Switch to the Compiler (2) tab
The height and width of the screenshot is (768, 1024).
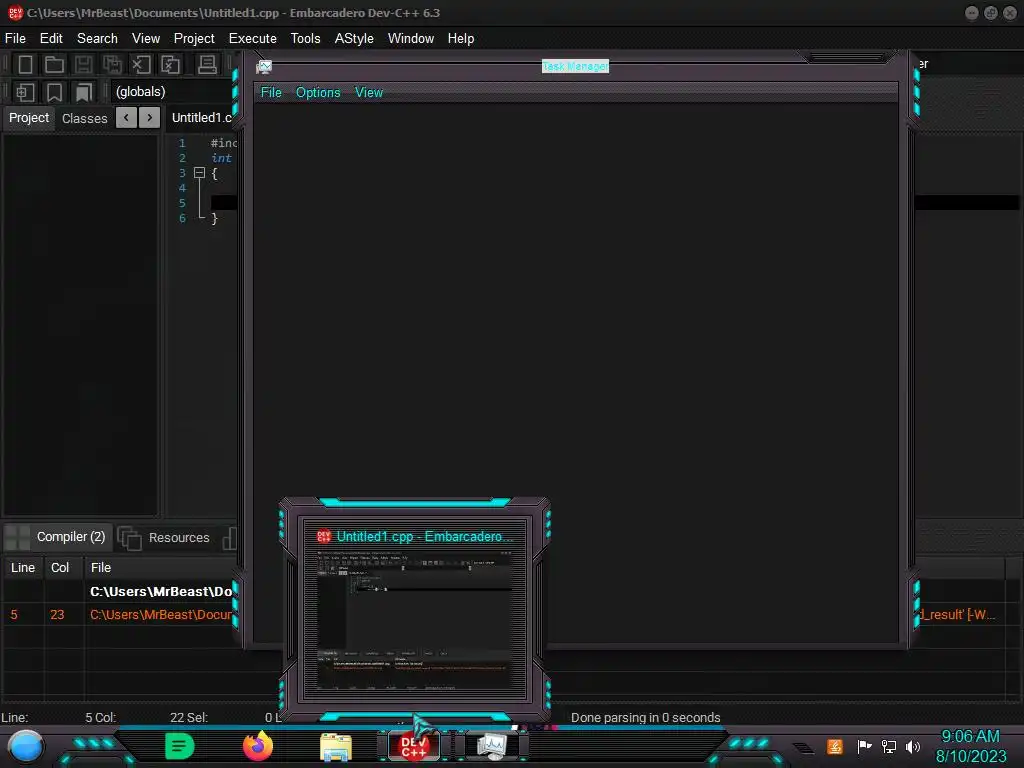[x=57, y=537]
